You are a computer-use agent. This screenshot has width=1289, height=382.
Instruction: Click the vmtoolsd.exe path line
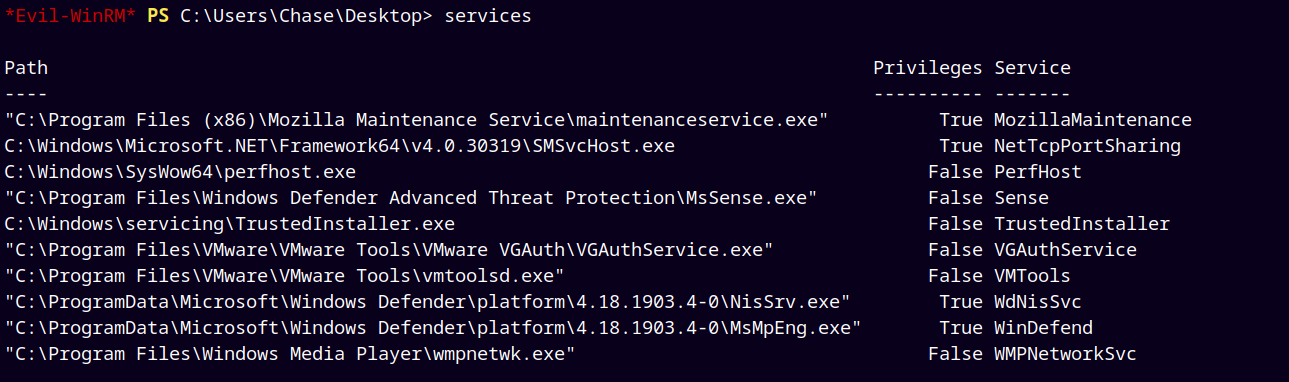[x=284, y=276]
